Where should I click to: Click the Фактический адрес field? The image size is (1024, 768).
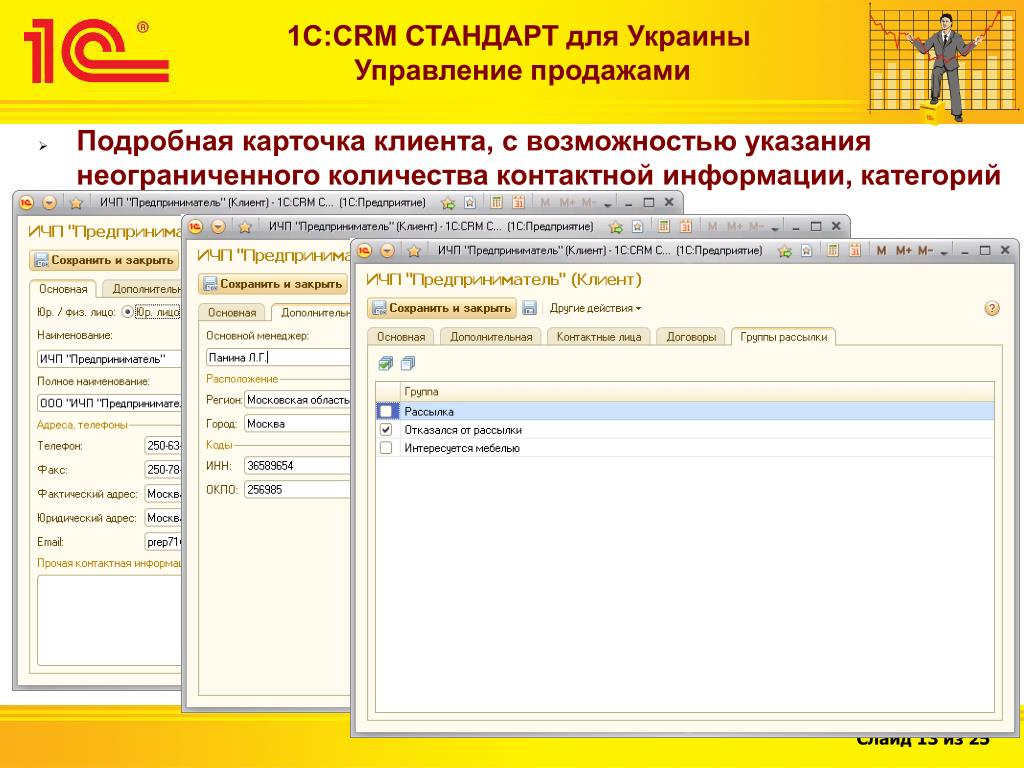click(x=163, y=494)
